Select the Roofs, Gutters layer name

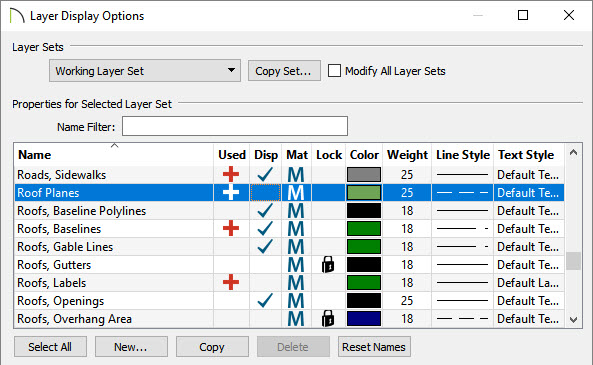click(x=54, y=265)
